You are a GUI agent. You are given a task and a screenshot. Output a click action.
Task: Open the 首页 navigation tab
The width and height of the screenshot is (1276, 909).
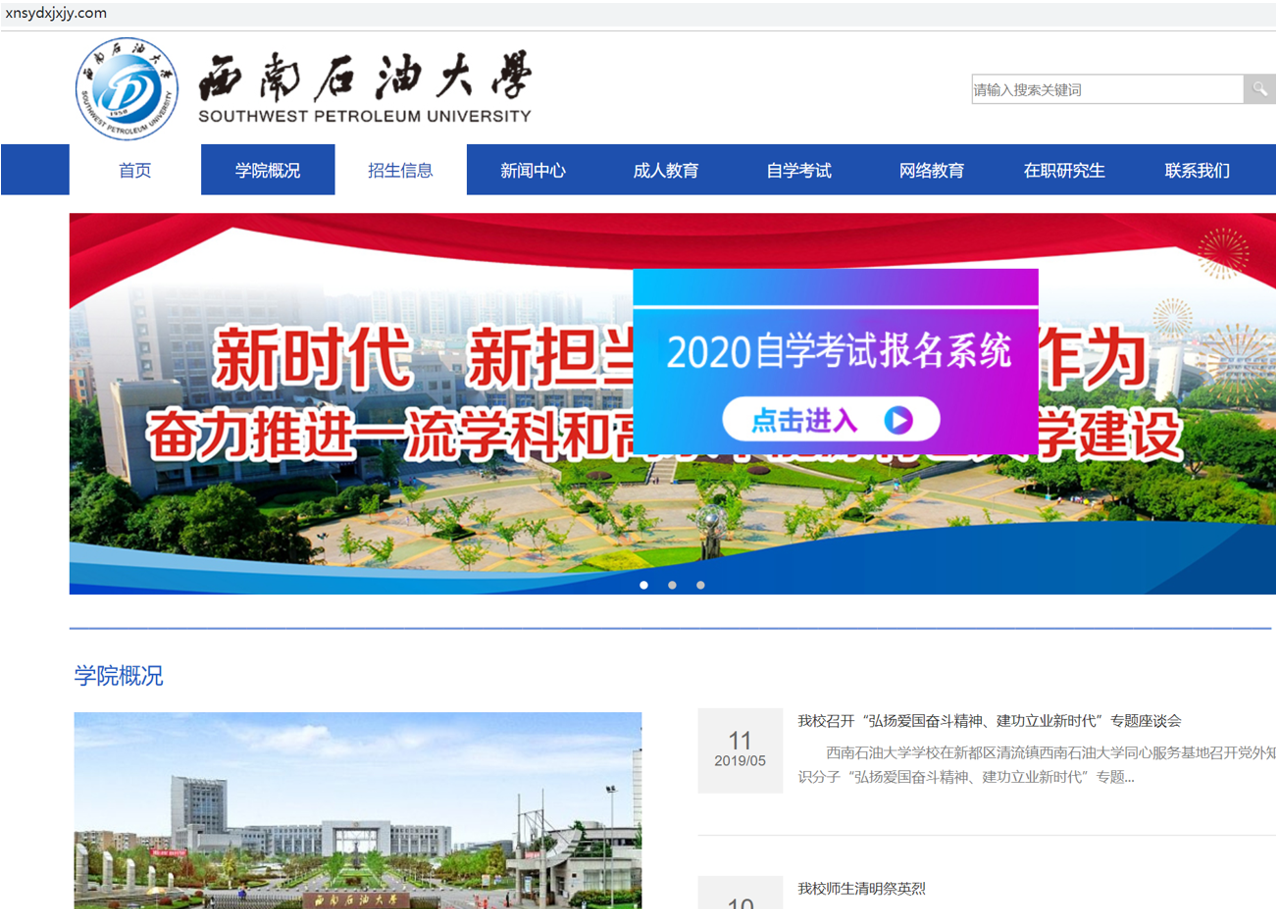135,170
